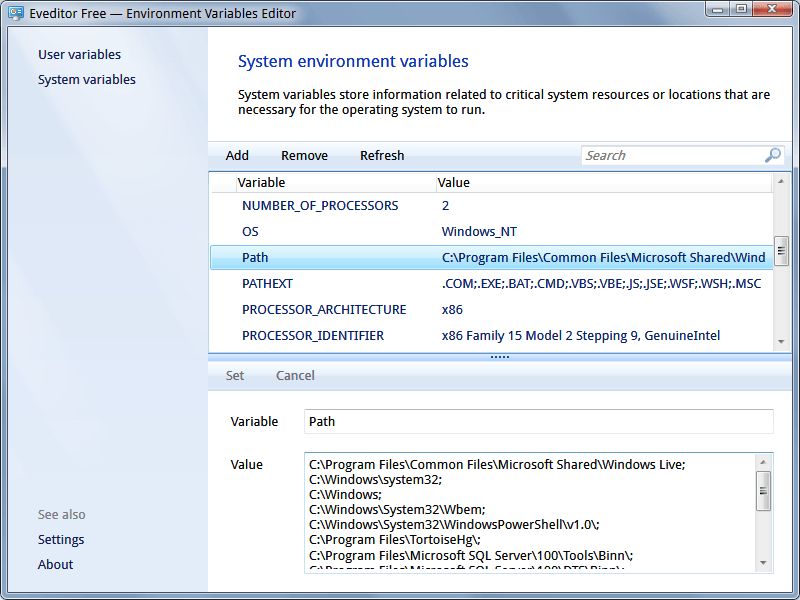Click Add to create a new variable

click(236, 155)
